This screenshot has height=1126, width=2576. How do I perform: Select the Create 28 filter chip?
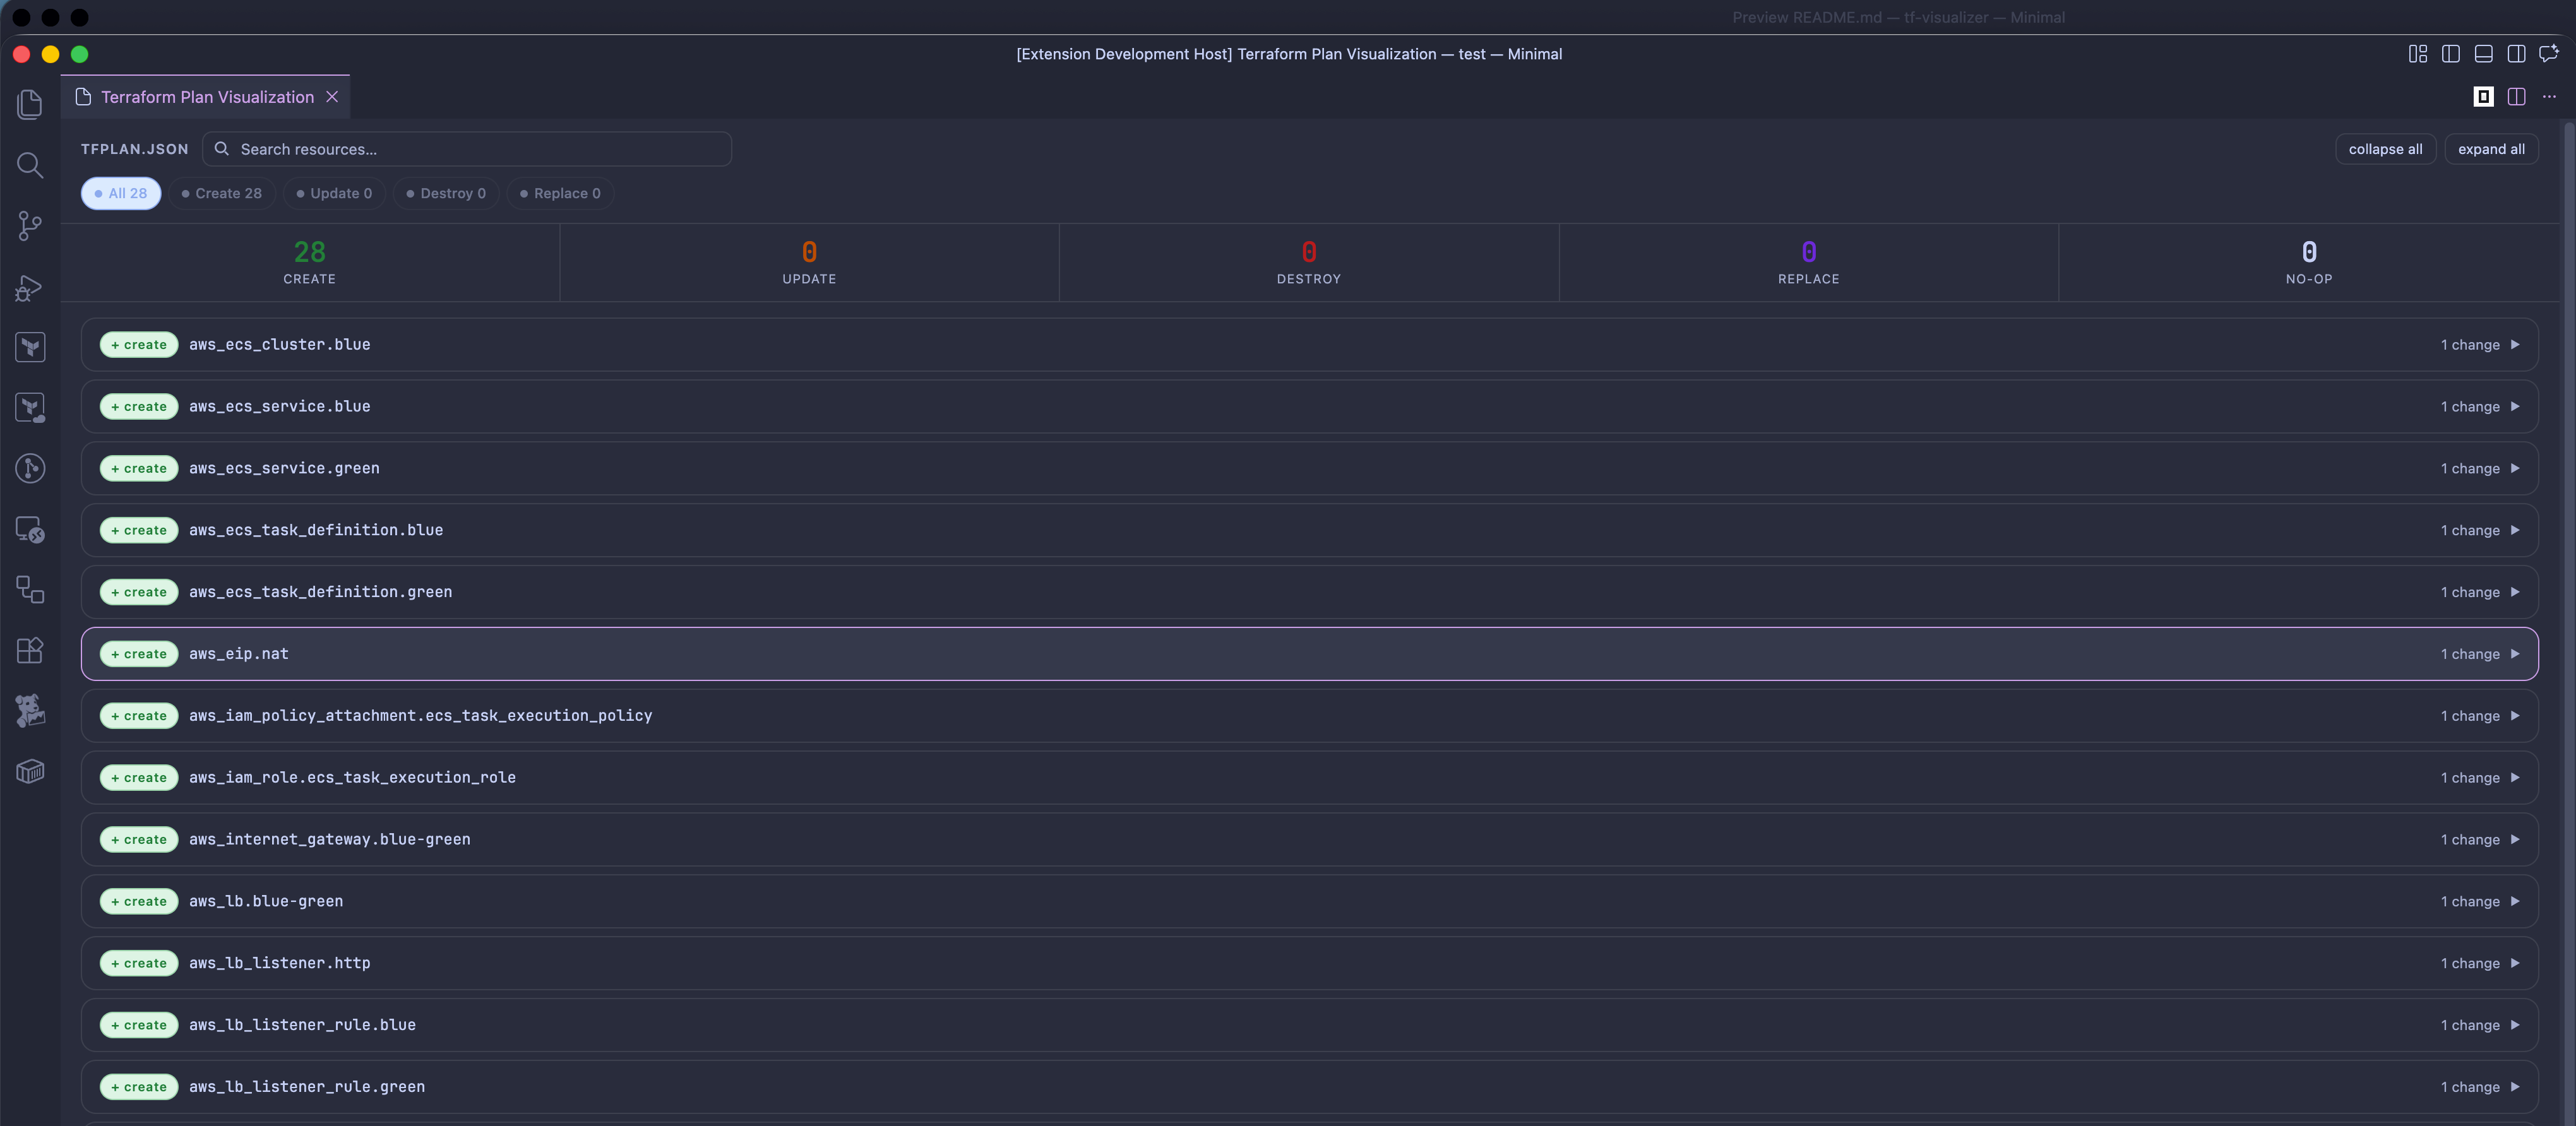point(221,193)
